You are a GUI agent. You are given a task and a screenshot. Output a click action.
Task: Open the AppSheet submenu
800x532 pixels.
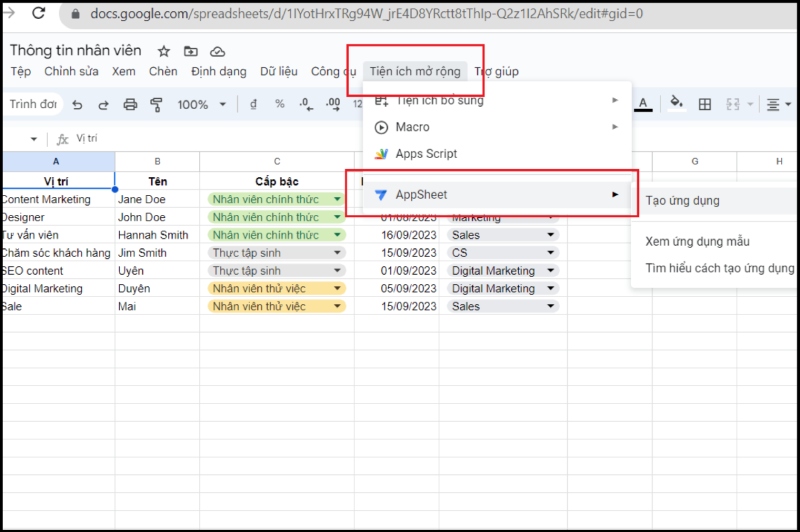coord(497,194)
